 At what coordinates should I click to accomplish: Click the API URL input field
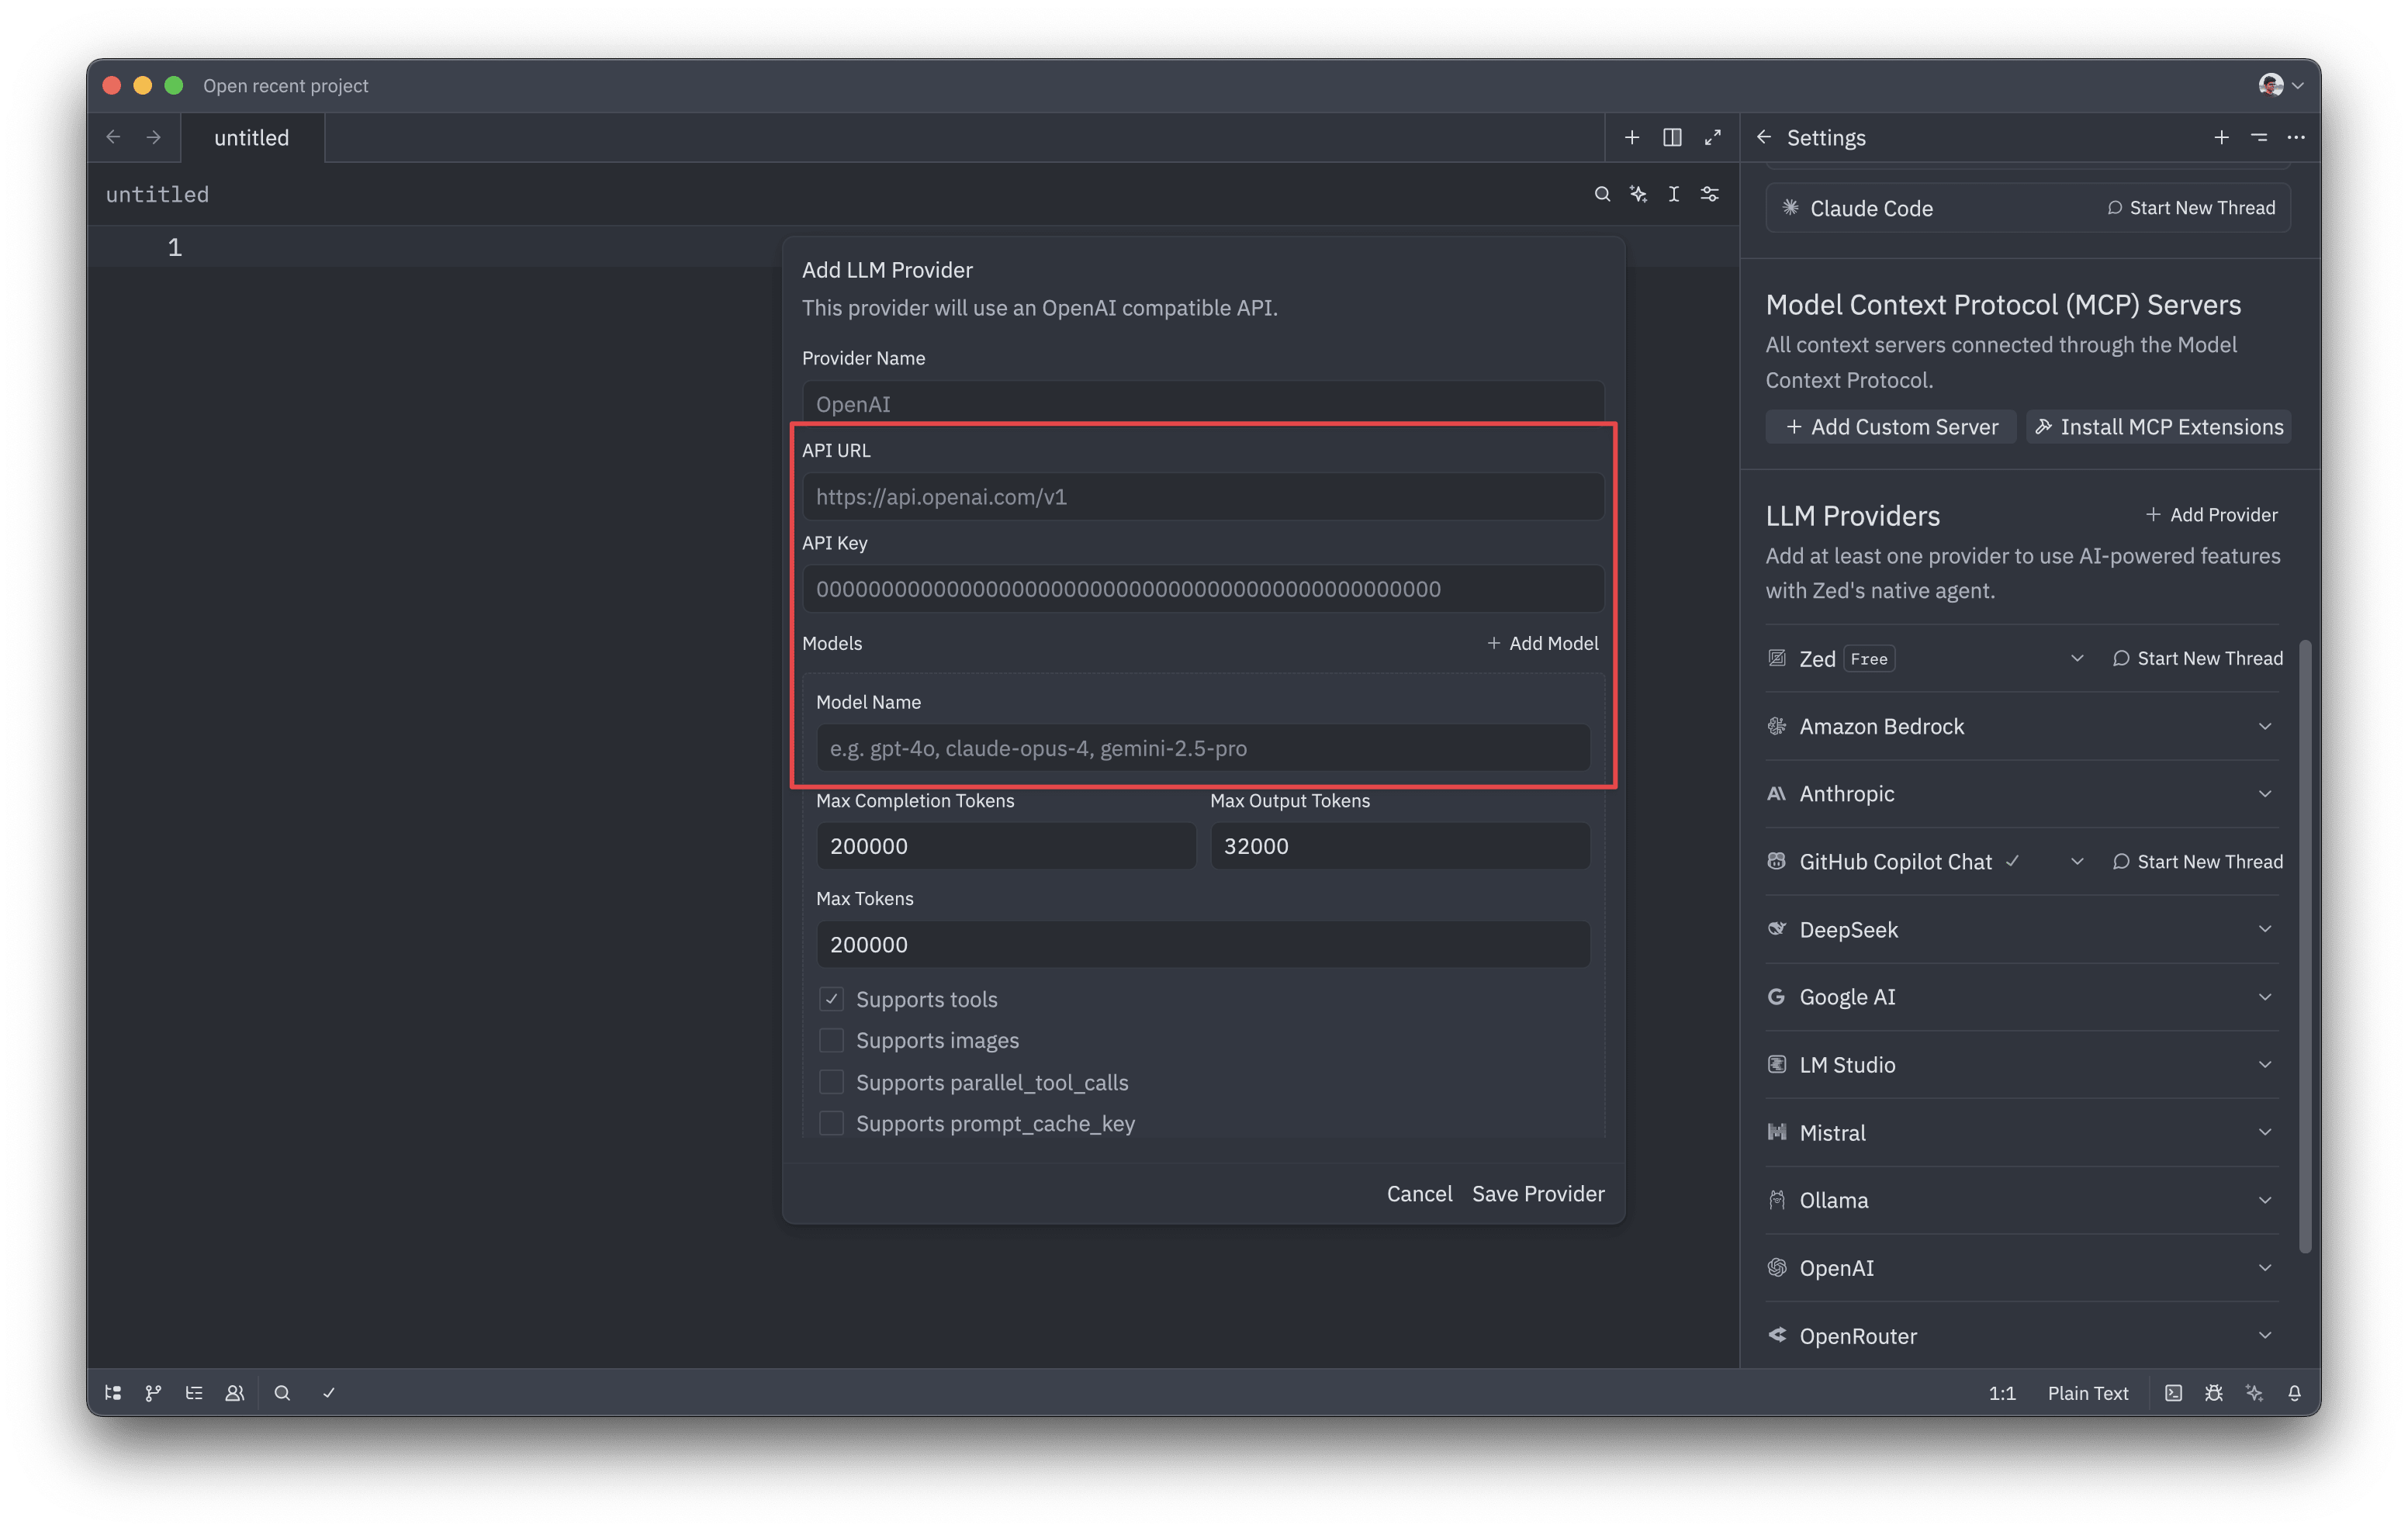(1203, 496)
